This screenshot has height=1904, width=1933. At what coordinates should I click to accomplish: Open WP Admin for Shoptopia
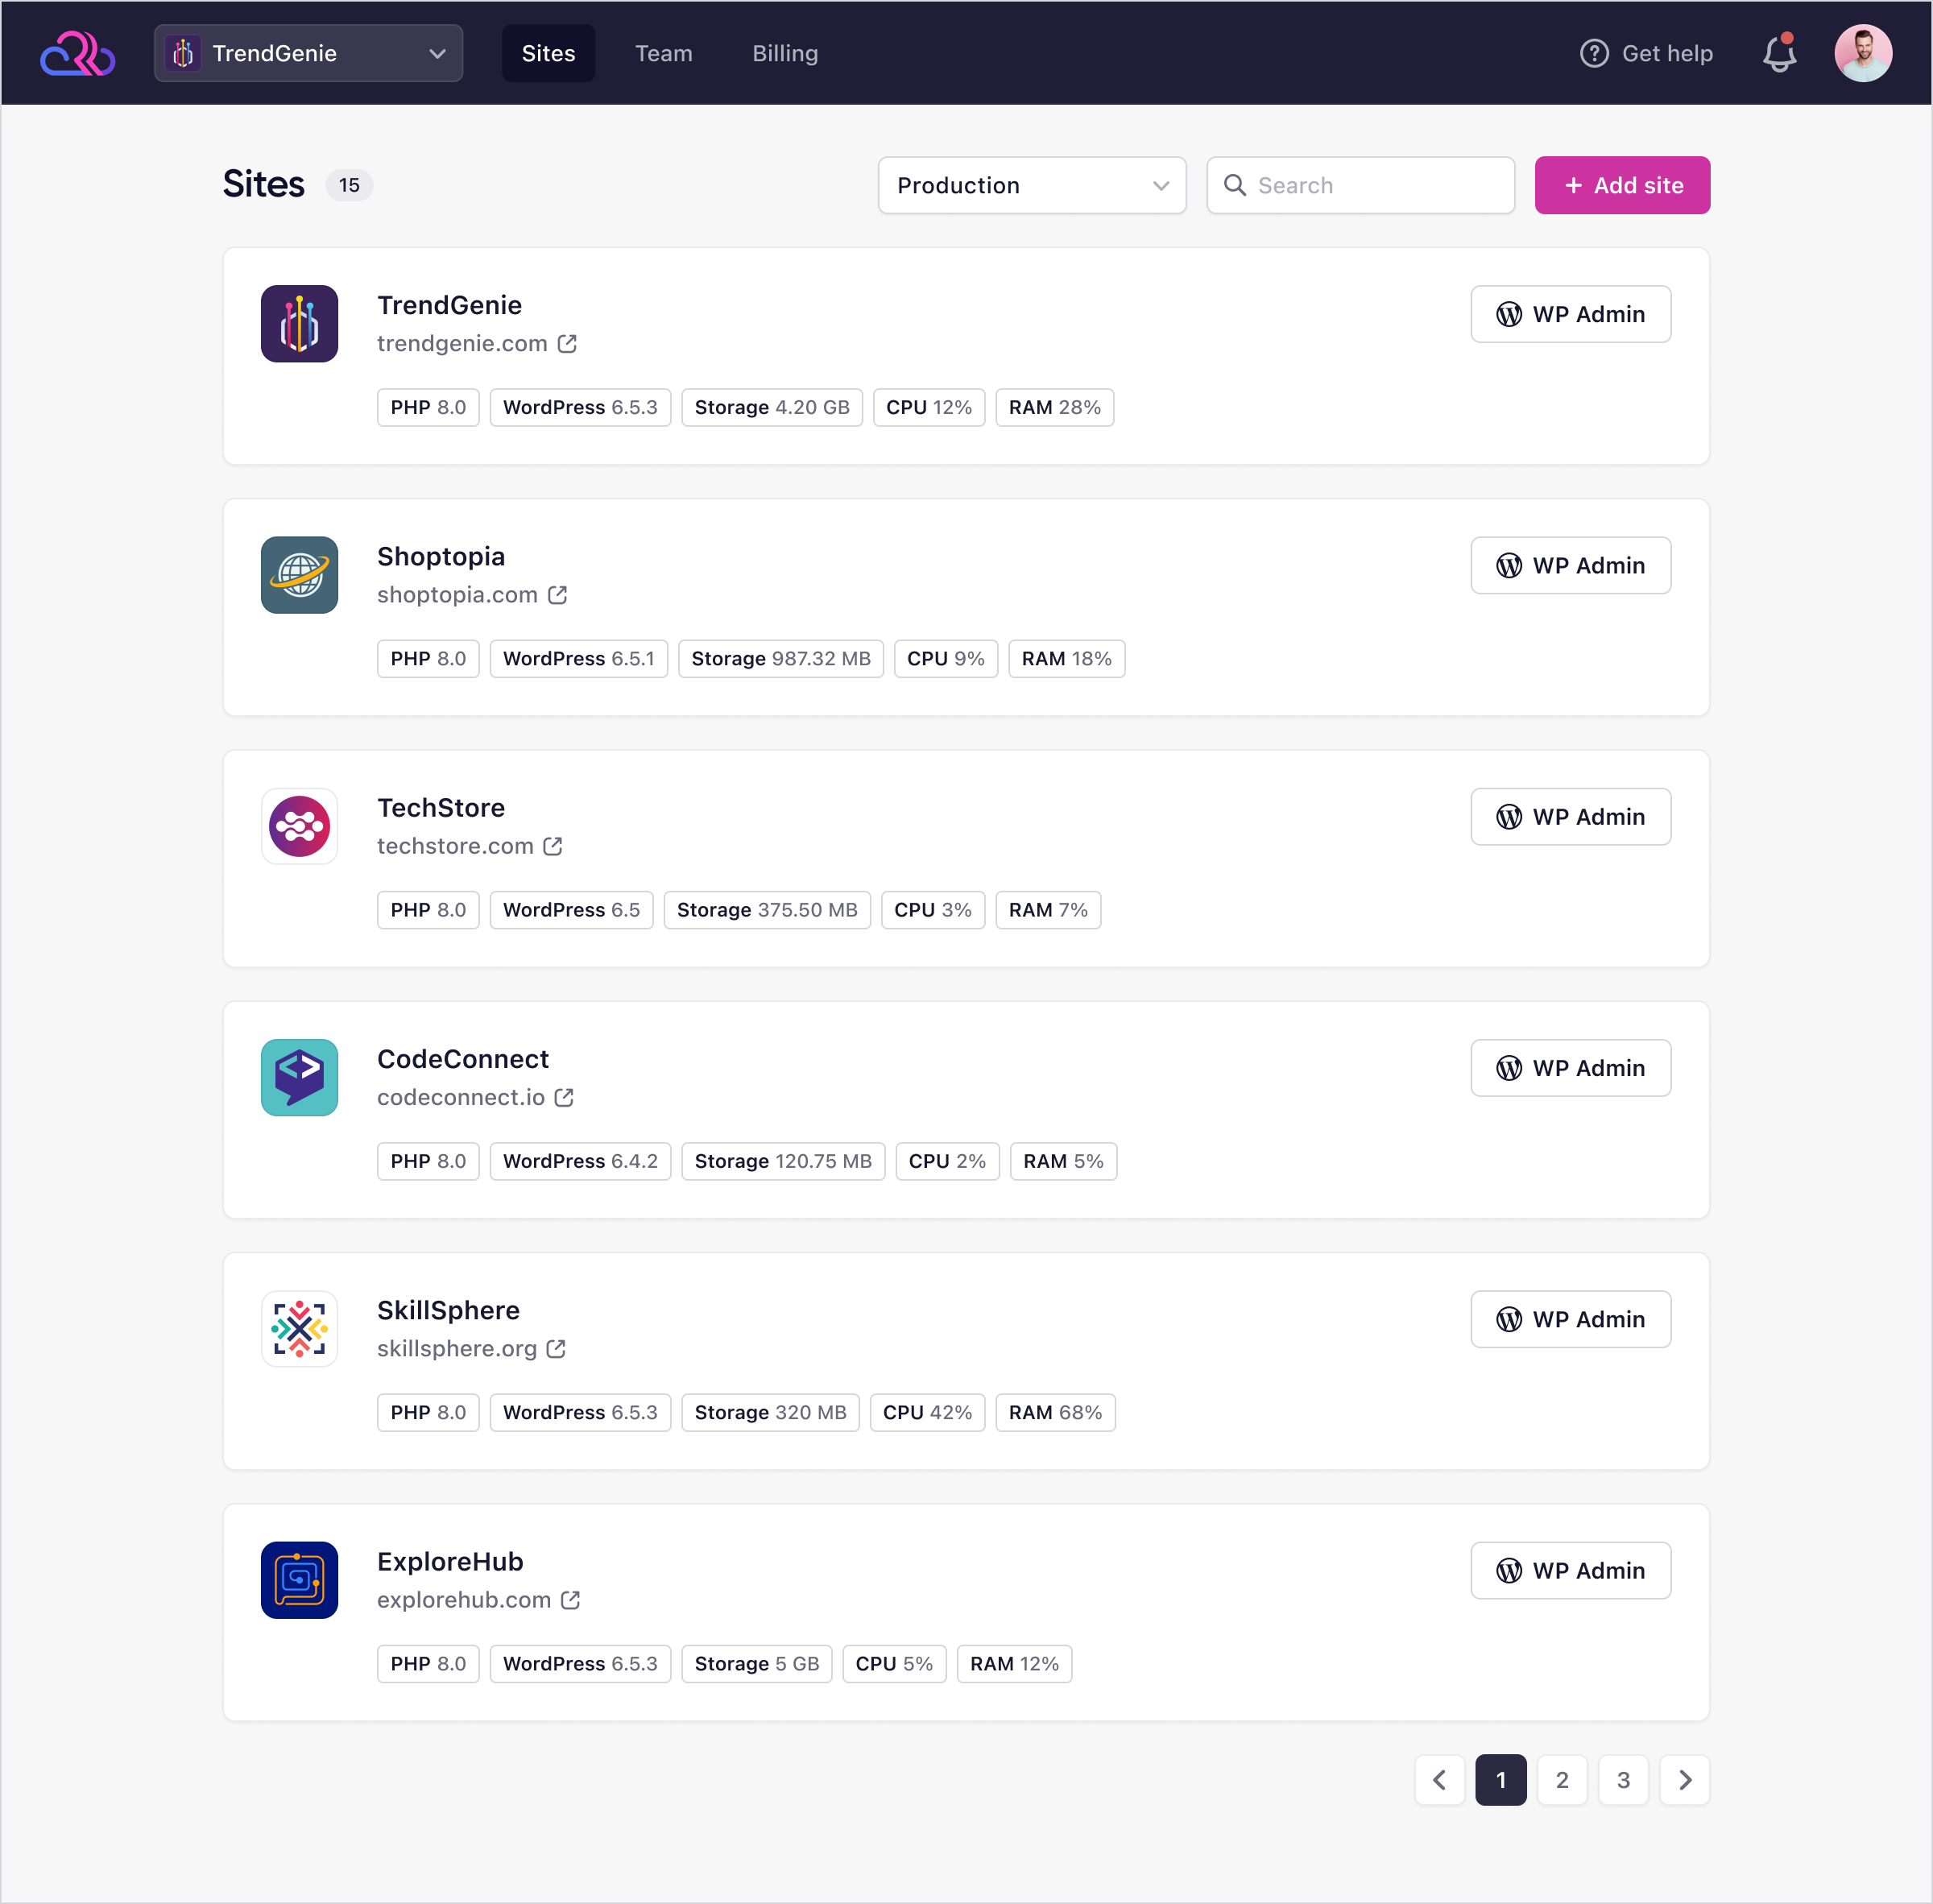coord(1570,565)
